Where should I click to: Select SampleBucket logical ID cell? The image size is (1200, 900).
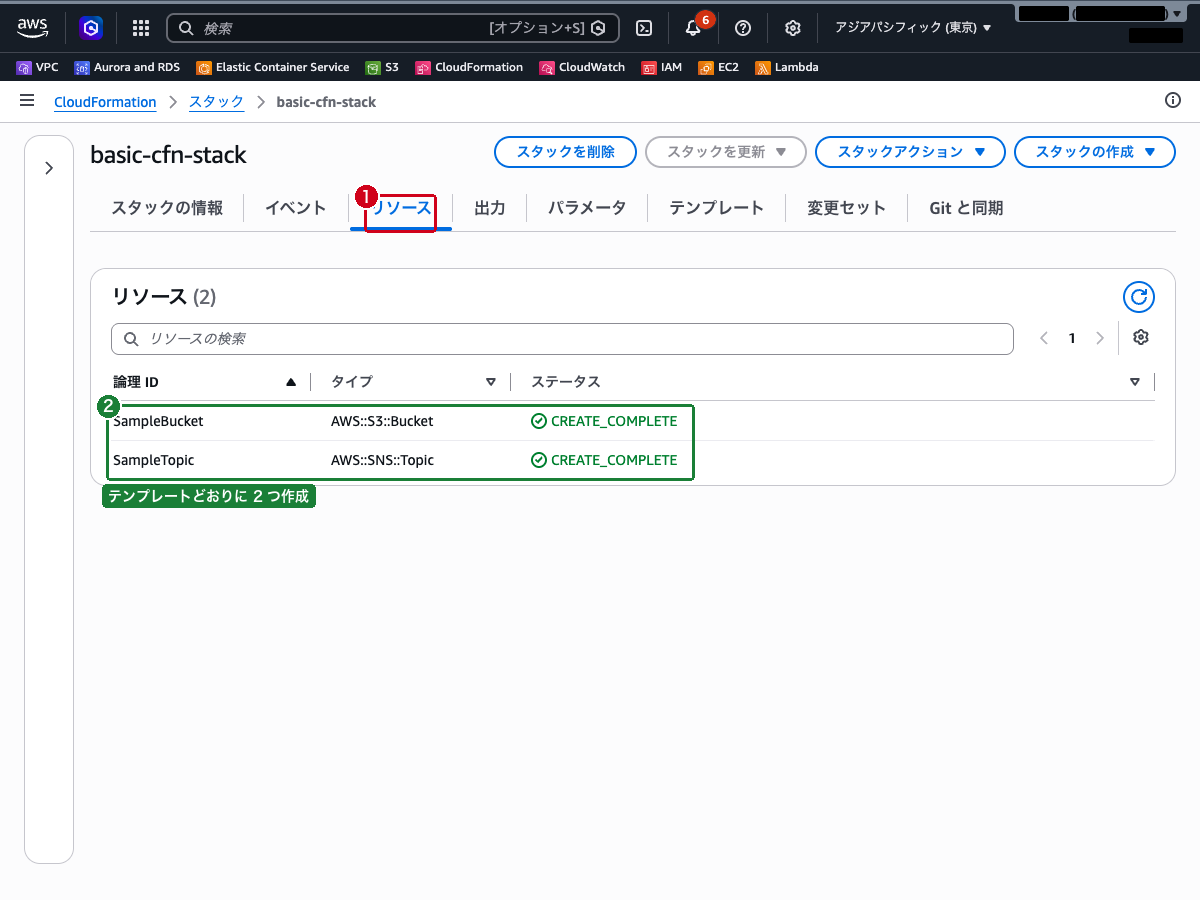[x=158, y=421]
